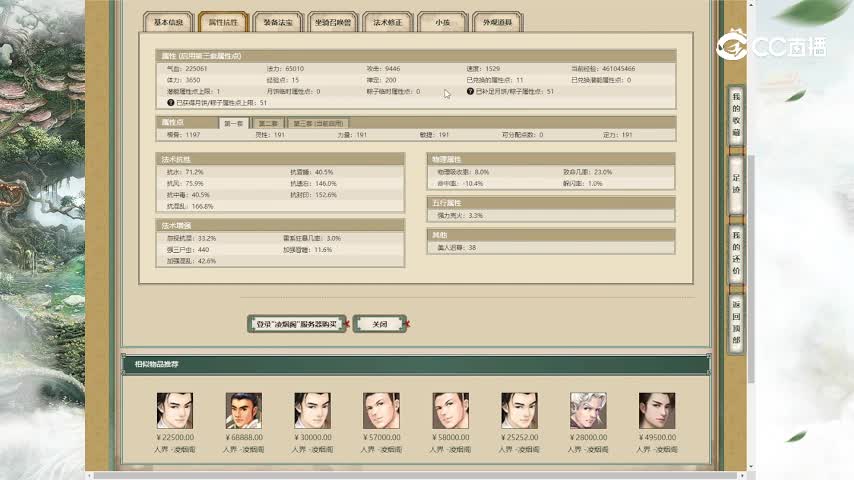
Task: Open the ¥30000.00 character portrait
Action: click(x=312, y=411)
